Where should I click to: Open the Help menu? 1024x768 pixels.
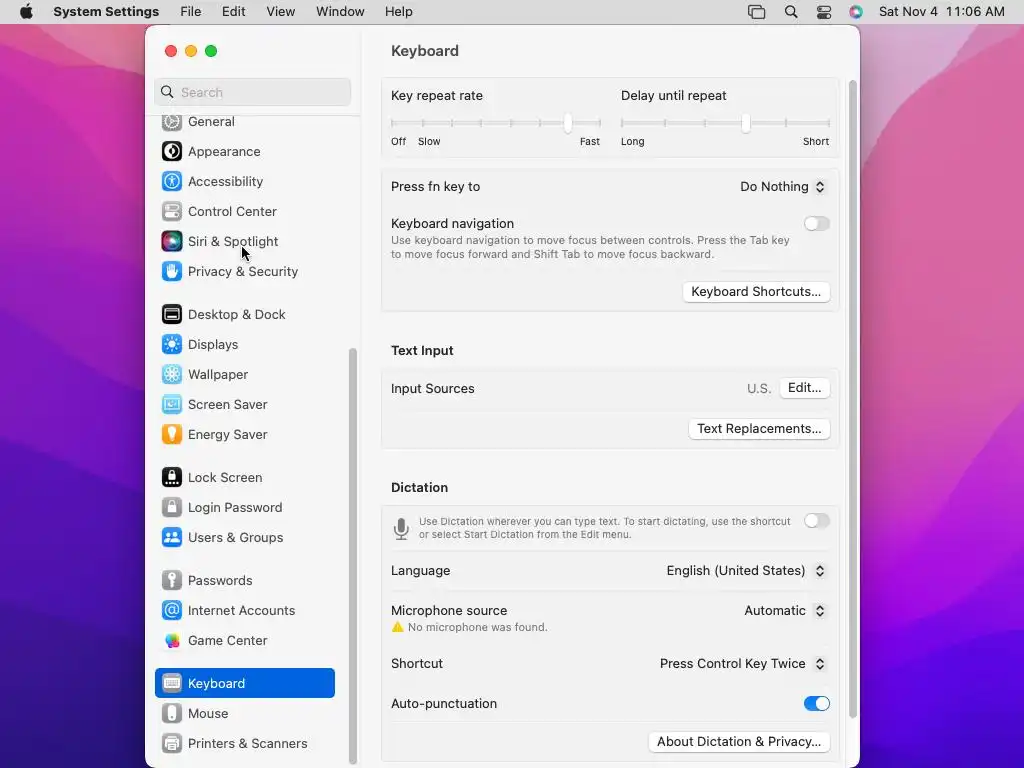point(398,12)
